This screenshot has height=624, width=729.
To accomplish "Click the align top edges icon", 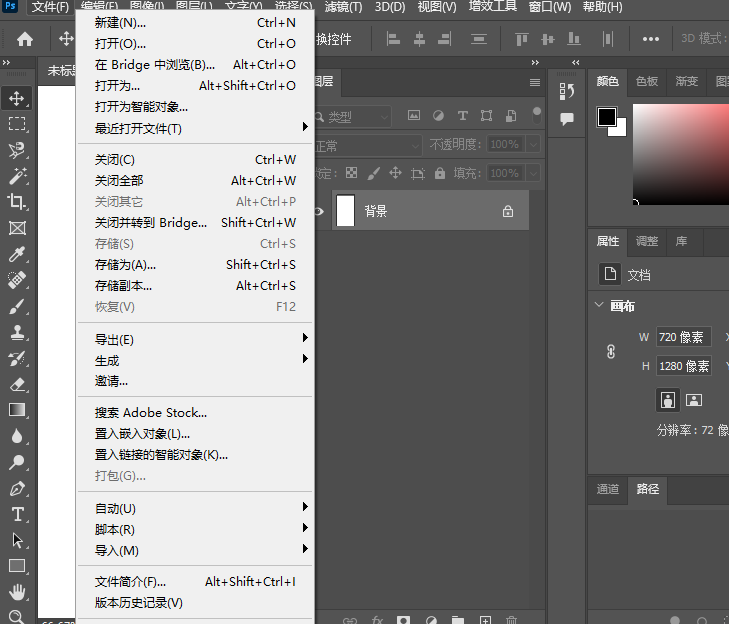I will [x=522, y=39].
